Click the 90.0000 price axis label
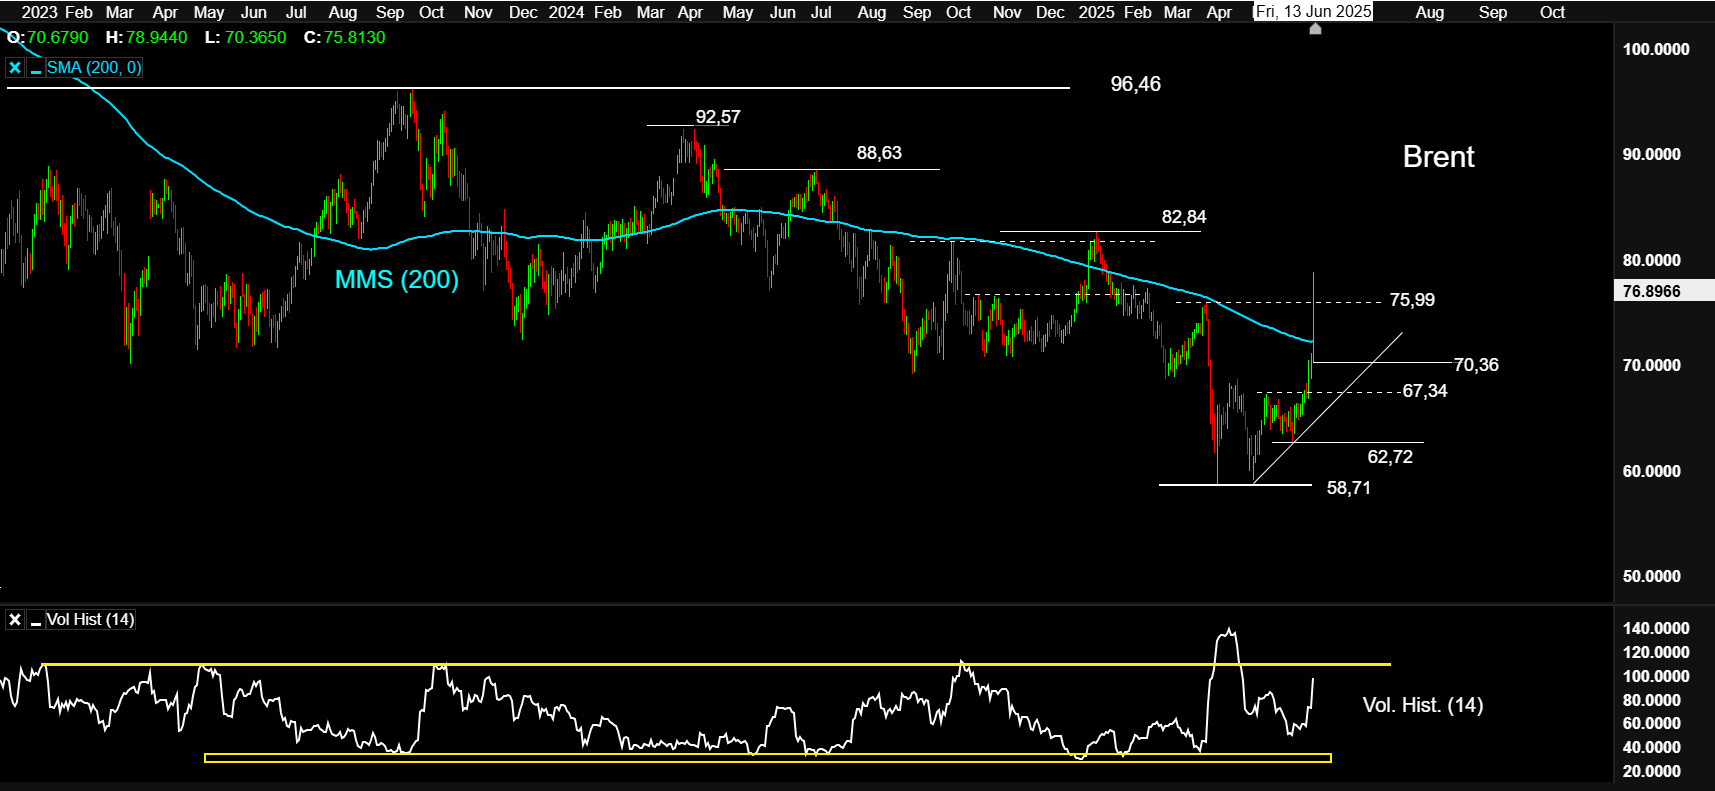 (x=1652, y=154)
